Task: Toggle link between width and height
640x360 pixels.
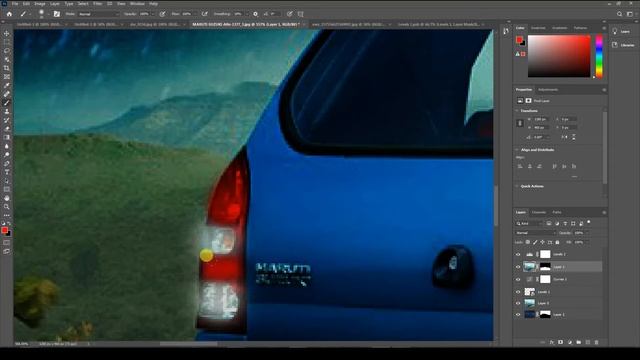Action: (x=520, y=123)
